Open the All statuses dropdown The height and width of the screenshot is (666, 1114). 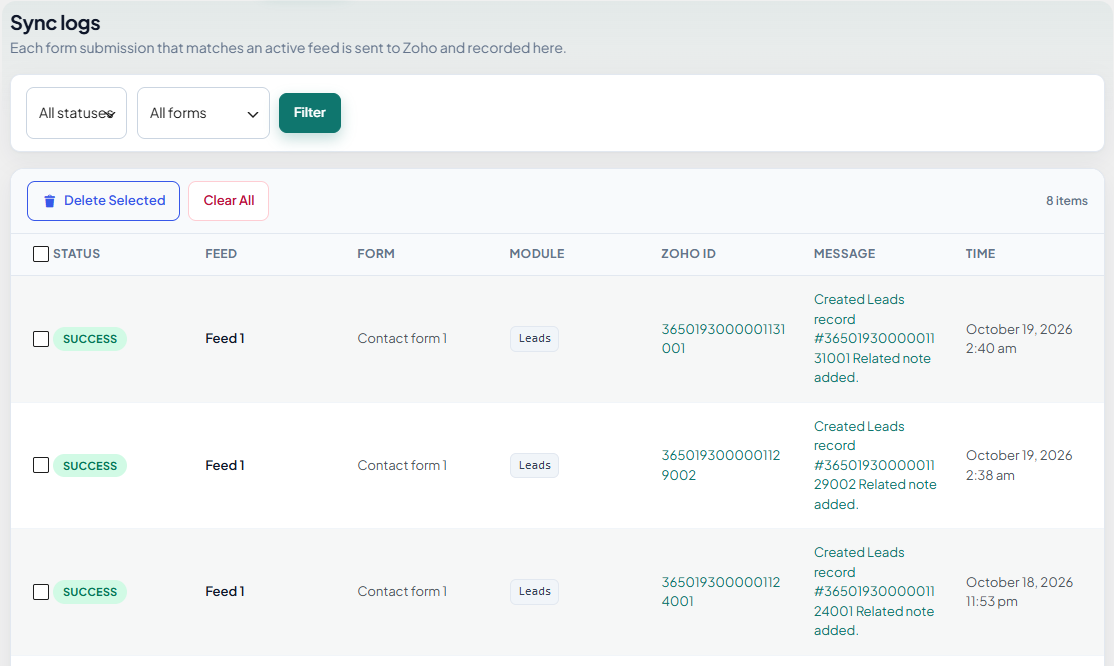tap(76, 113)
